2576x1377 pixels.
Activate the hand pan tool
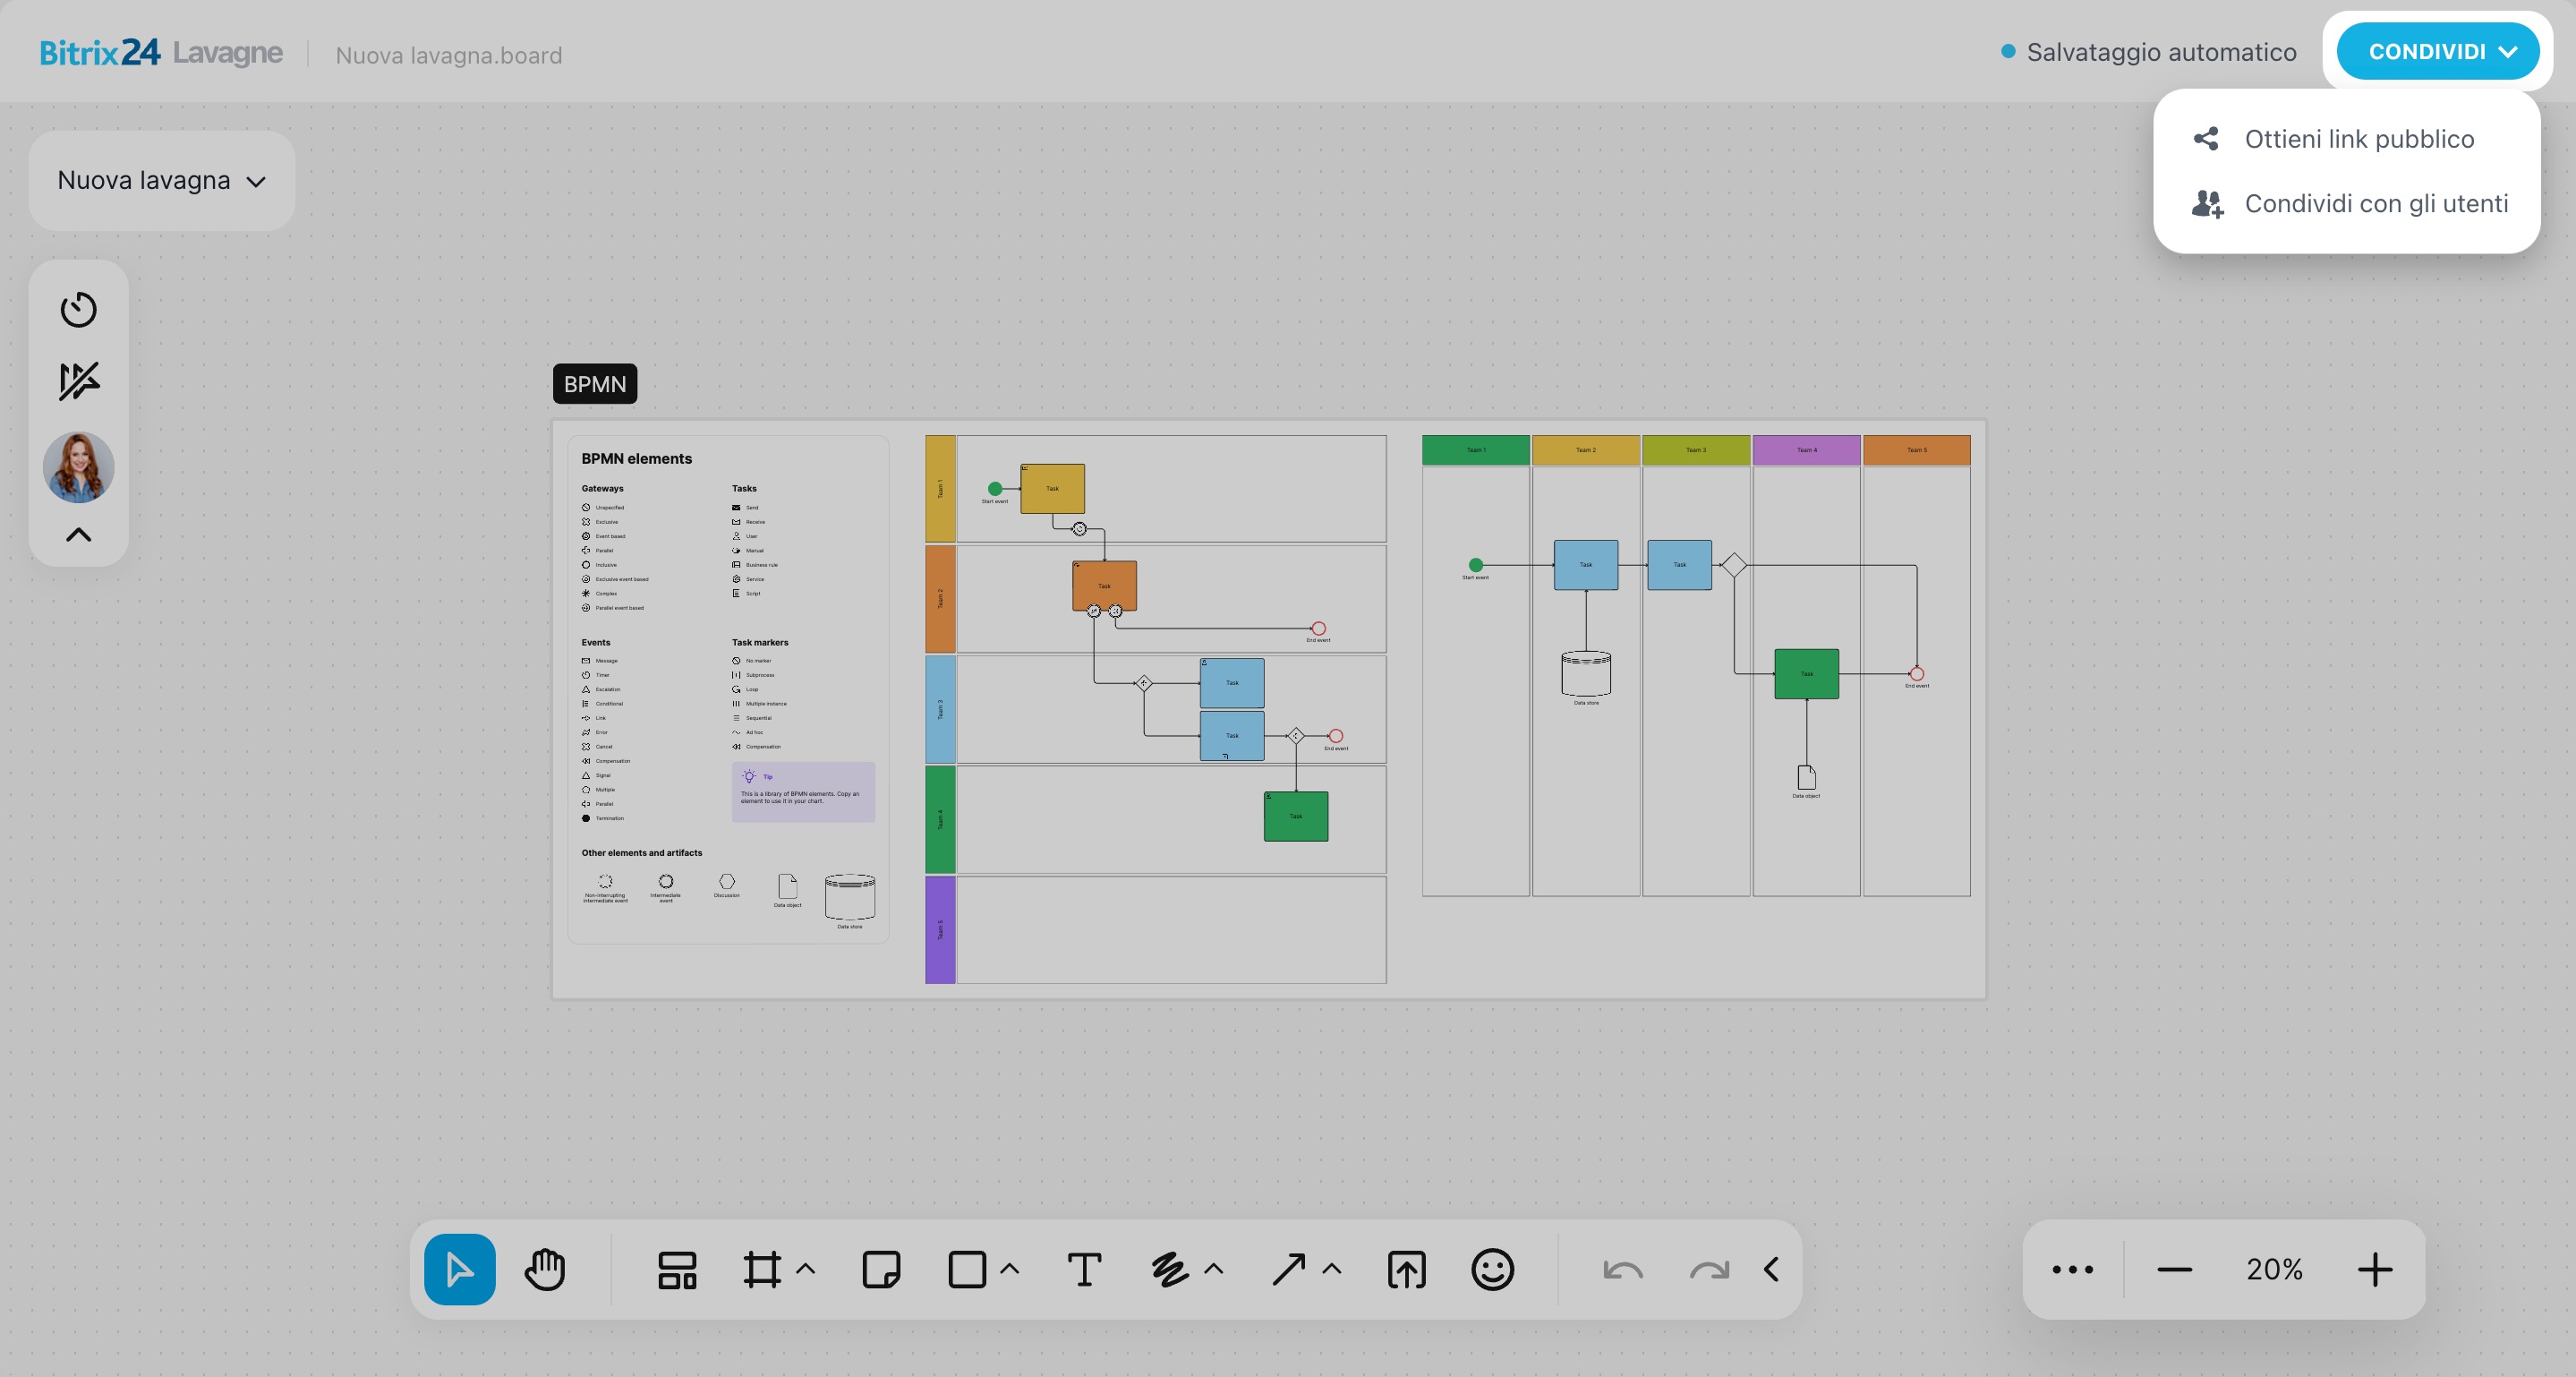pyautogui.click(x=545, y=1269)
